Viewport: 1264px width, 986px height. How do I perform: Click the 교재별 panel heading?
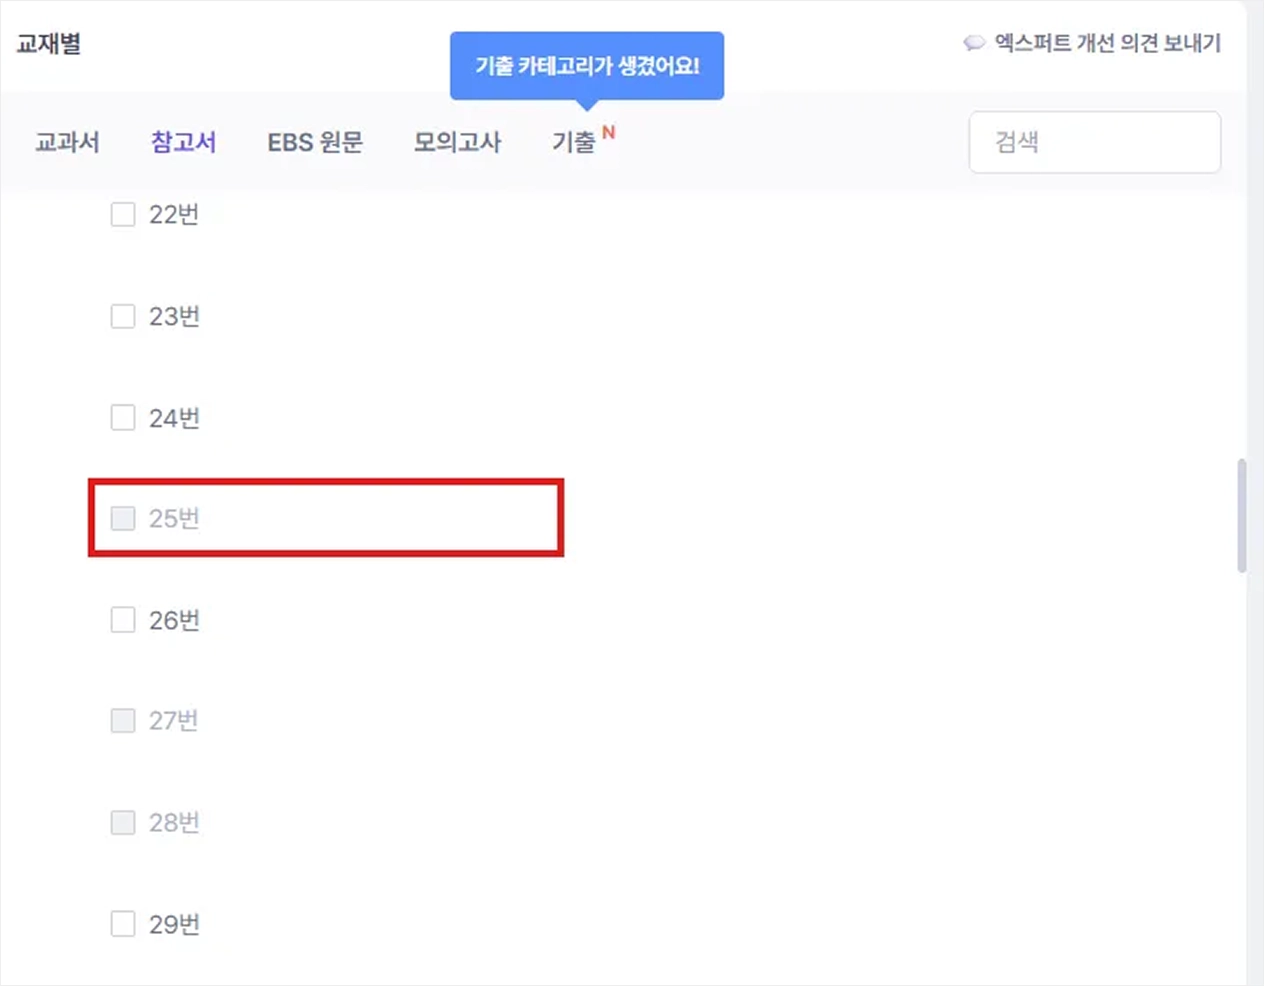coord(49,44)
